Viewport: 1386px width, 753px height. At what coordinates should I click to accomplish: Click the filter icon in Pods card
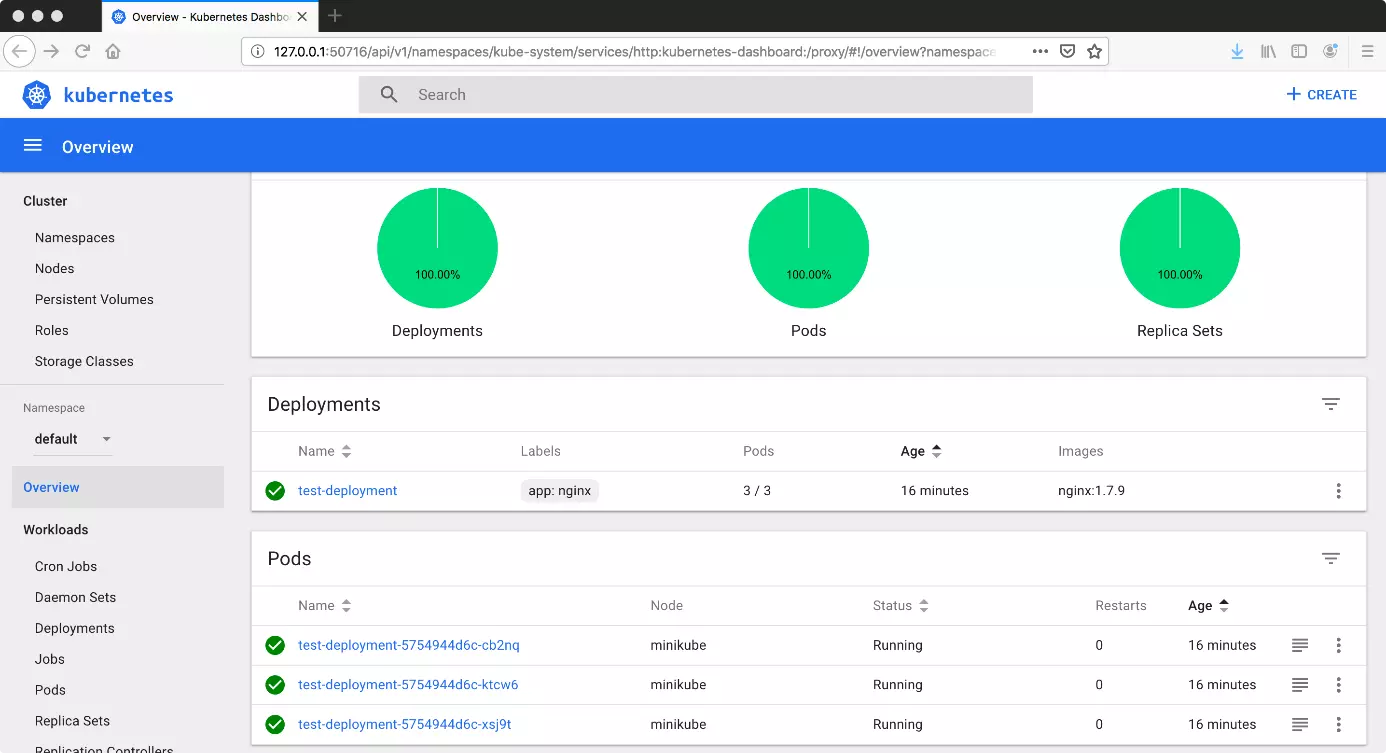tap(1330, 558)
